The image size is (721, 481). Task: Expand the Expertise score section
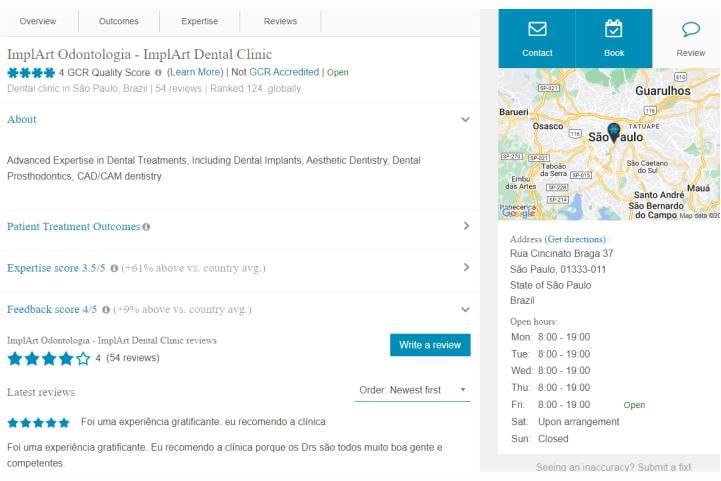tap(465, 268)
